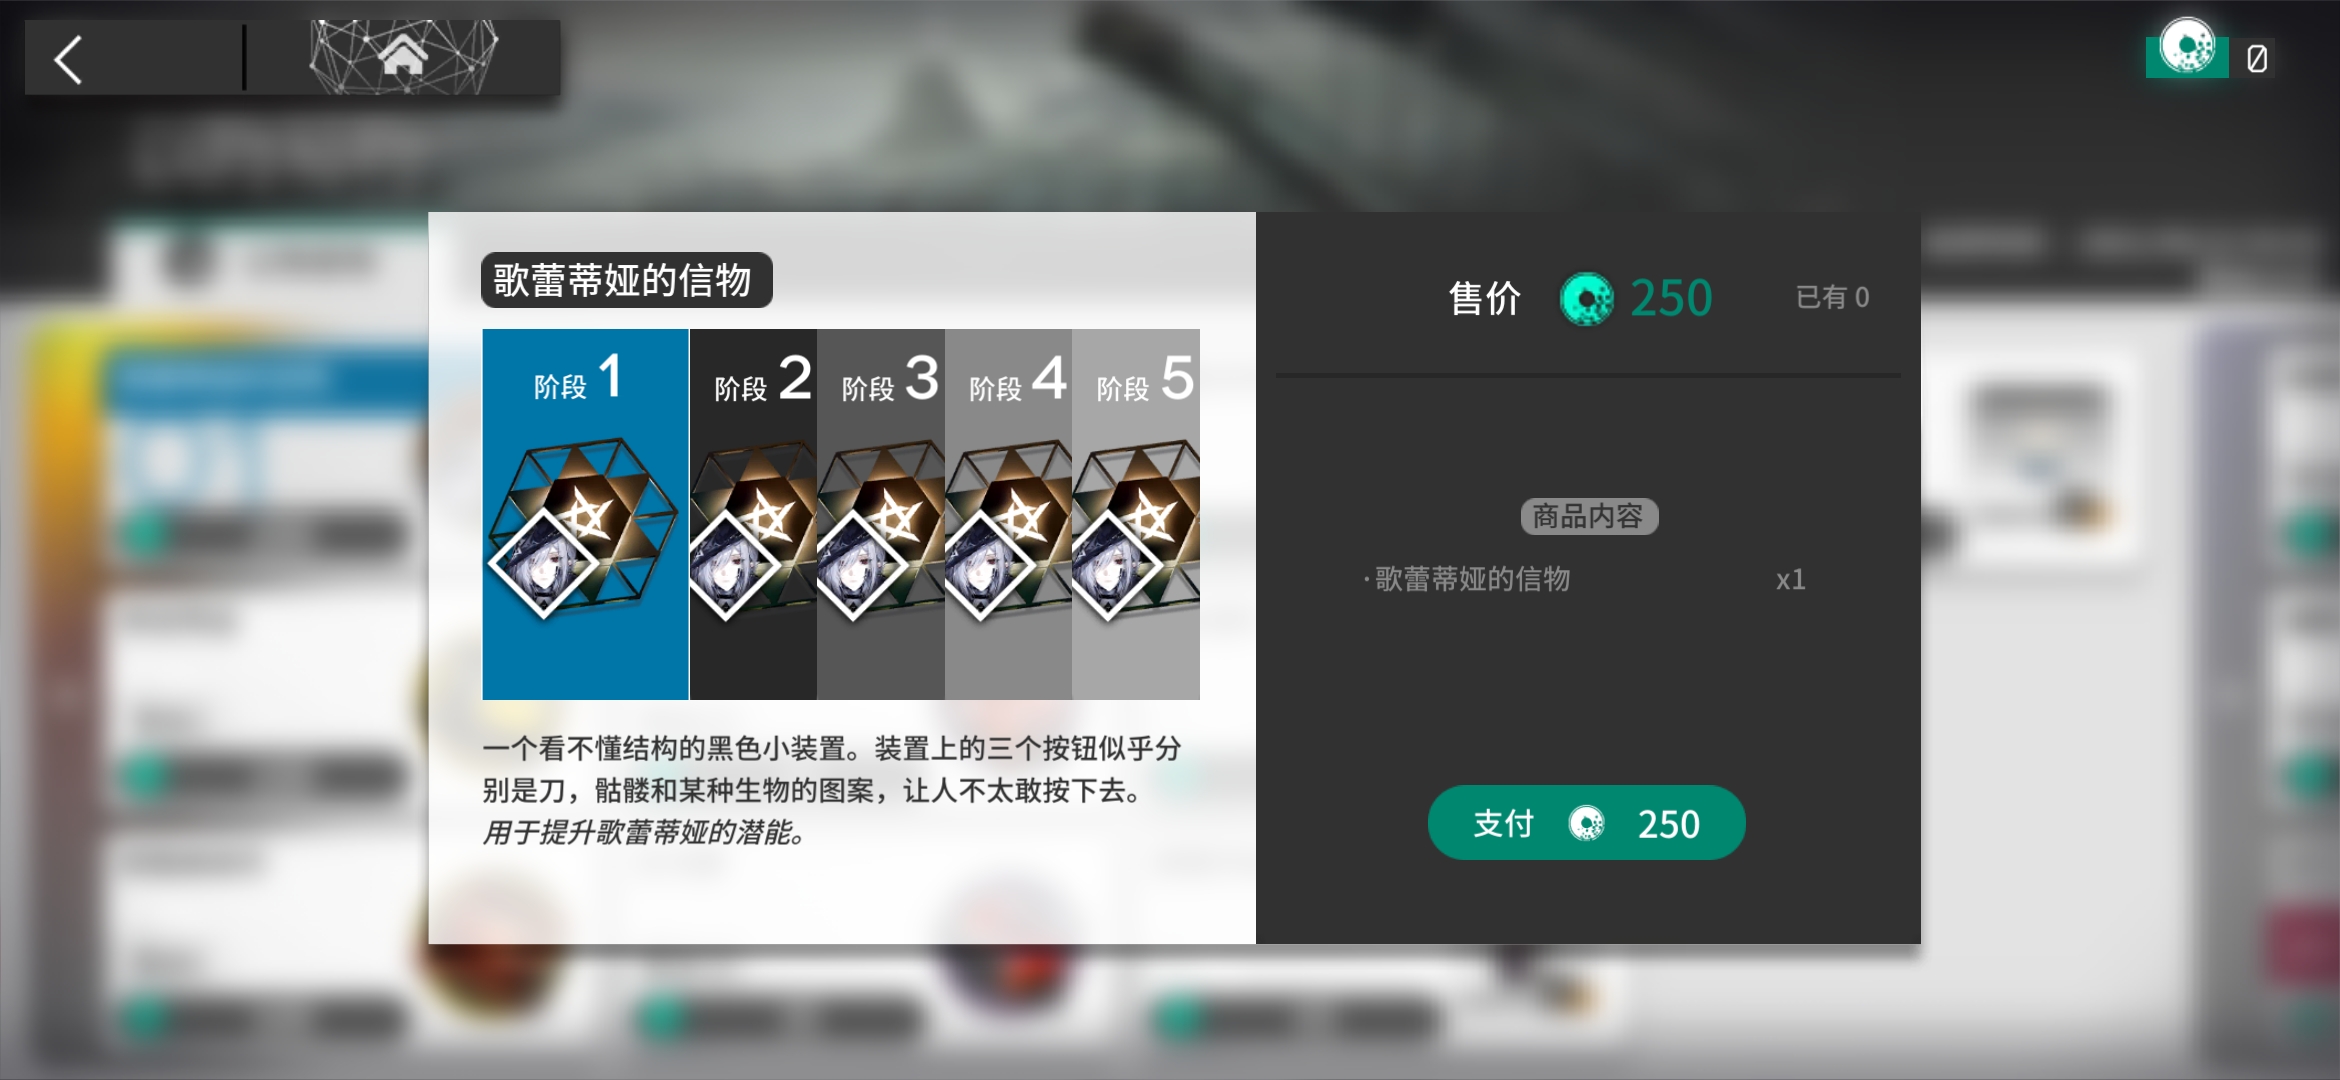Image resolution: width=2340 pixels, height=1080 pixels.
Task: Click the 歌蕾蒂娅的信物 x1 content entry
Action: pos(1586,579)
